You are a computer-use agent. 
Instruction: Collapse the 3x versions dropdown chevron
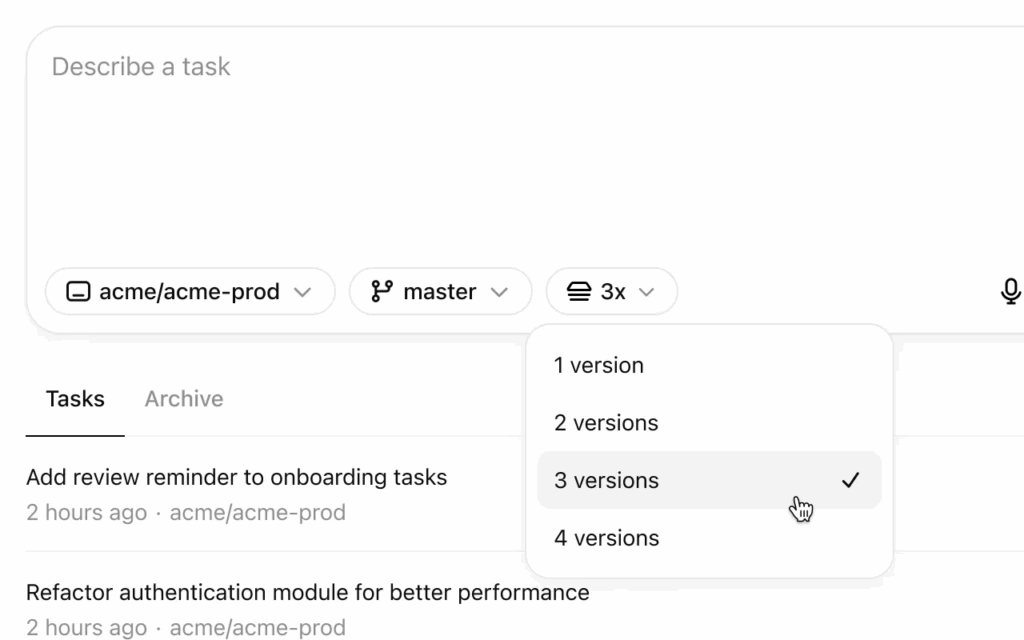coord(646,292)
